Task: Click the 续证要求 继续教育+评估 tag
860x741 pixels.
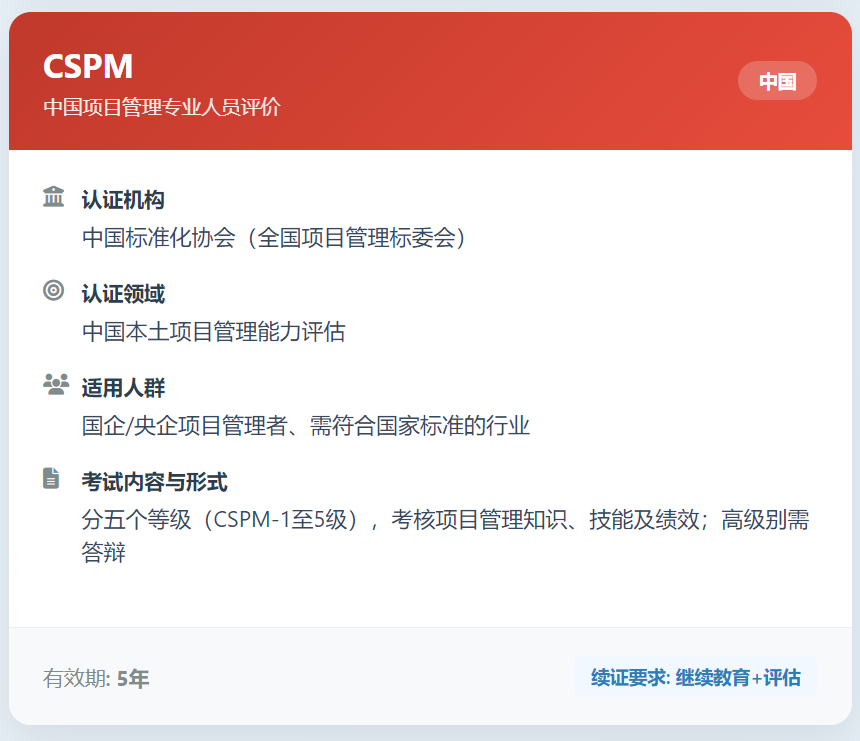Action: click(x=695, y=677)
